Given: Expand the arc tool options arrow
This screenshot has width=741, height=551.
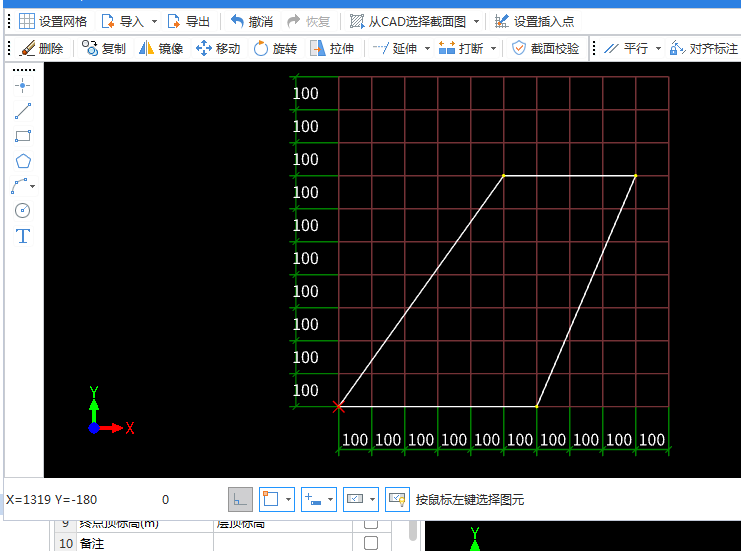Looking at the screenshot, I should click(33, 186).
